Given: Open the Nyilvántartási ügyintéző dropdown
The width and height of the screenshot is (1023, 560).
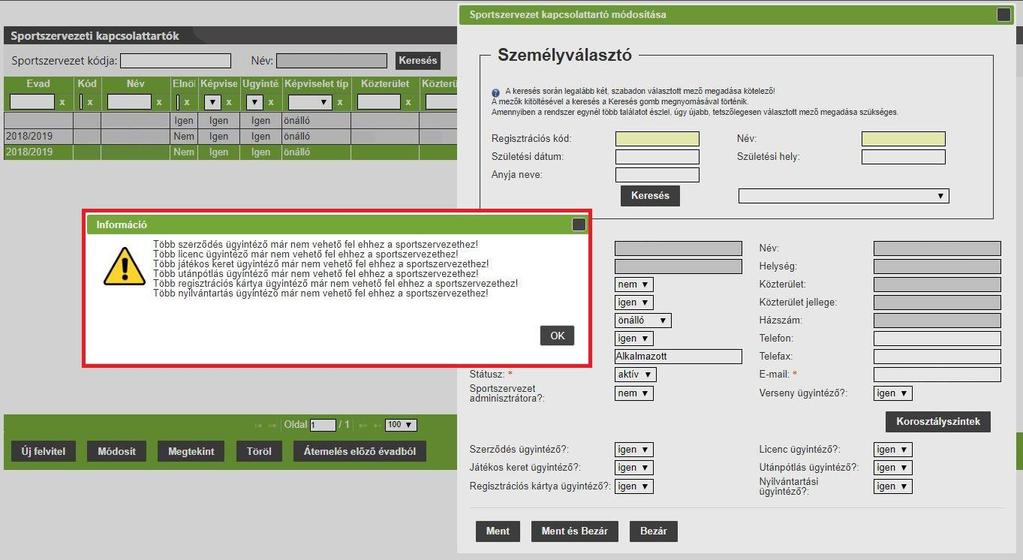Looking at the screenshot, I should [893, 486].
